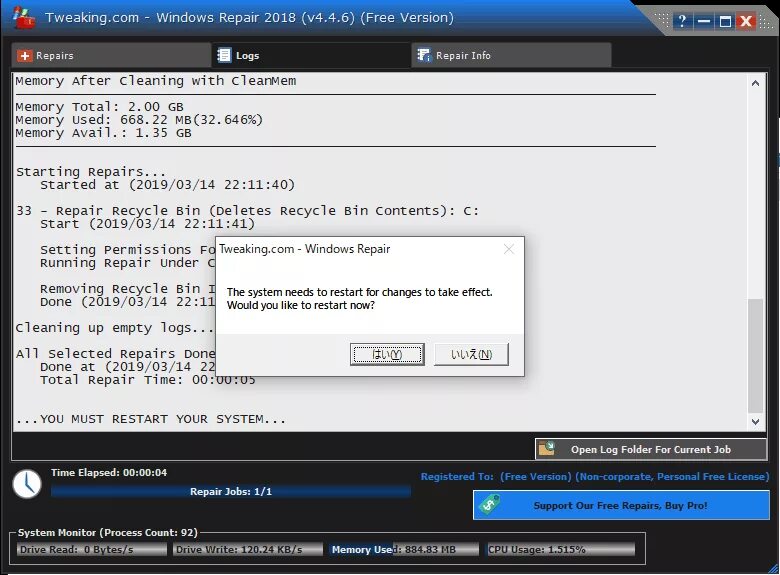Click 'Time Elapsed: 00:00:04' label

(x=109, y=473)
